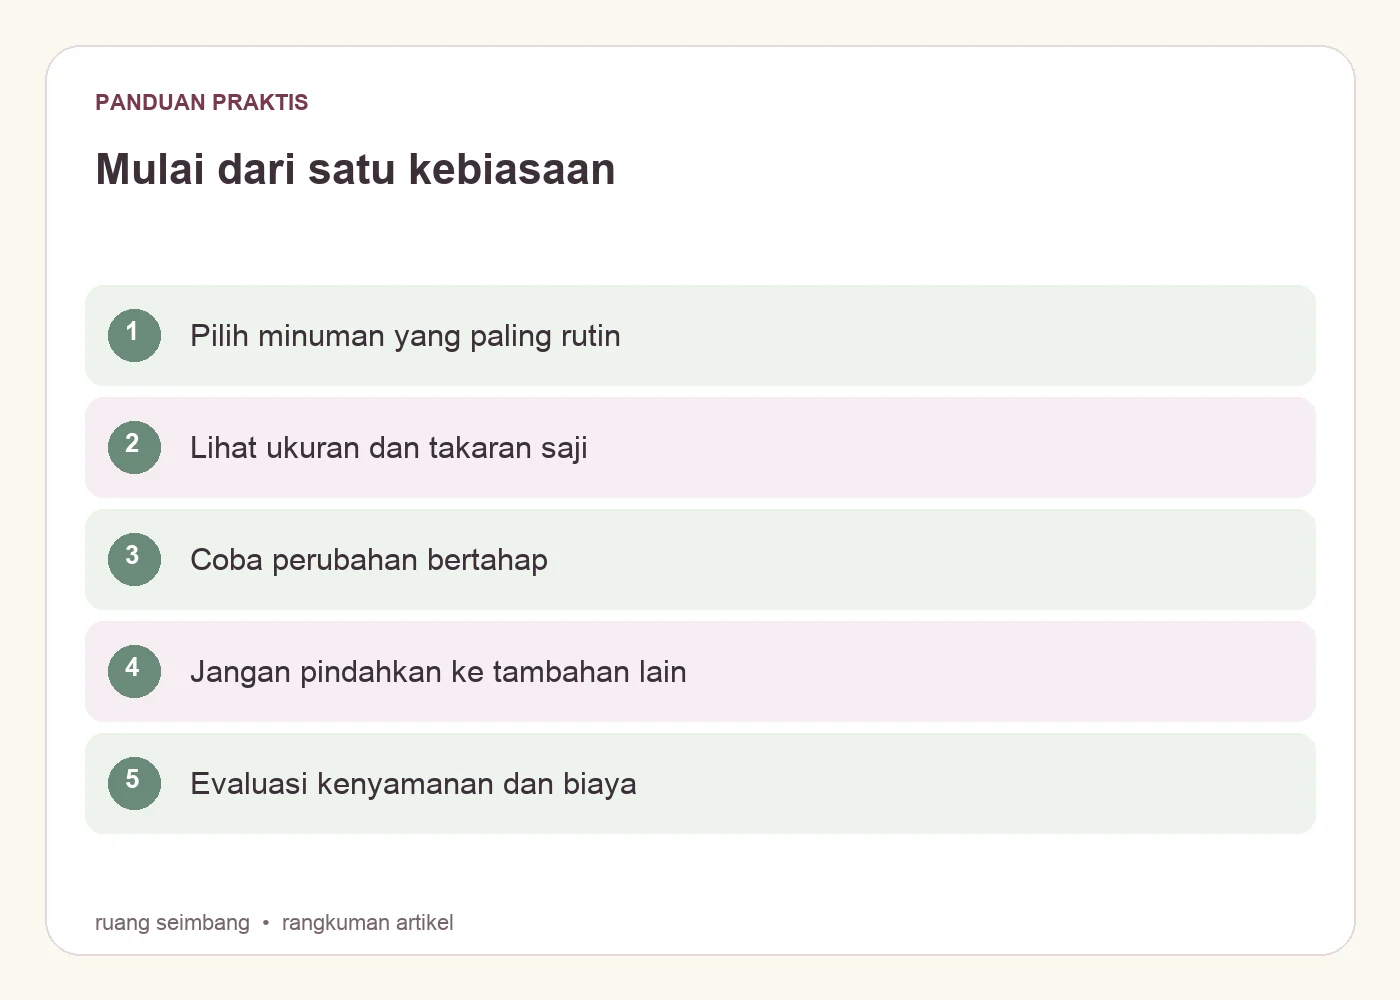Image resolution: width=1400 pixels, height=1000 pixels.
Task: Click the number 1 step badge
Action: coord(134,335)
